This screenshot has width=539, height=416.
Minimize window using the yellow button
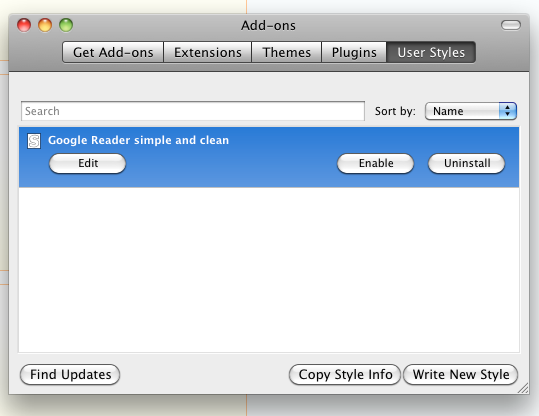click(x=45, y=25)
